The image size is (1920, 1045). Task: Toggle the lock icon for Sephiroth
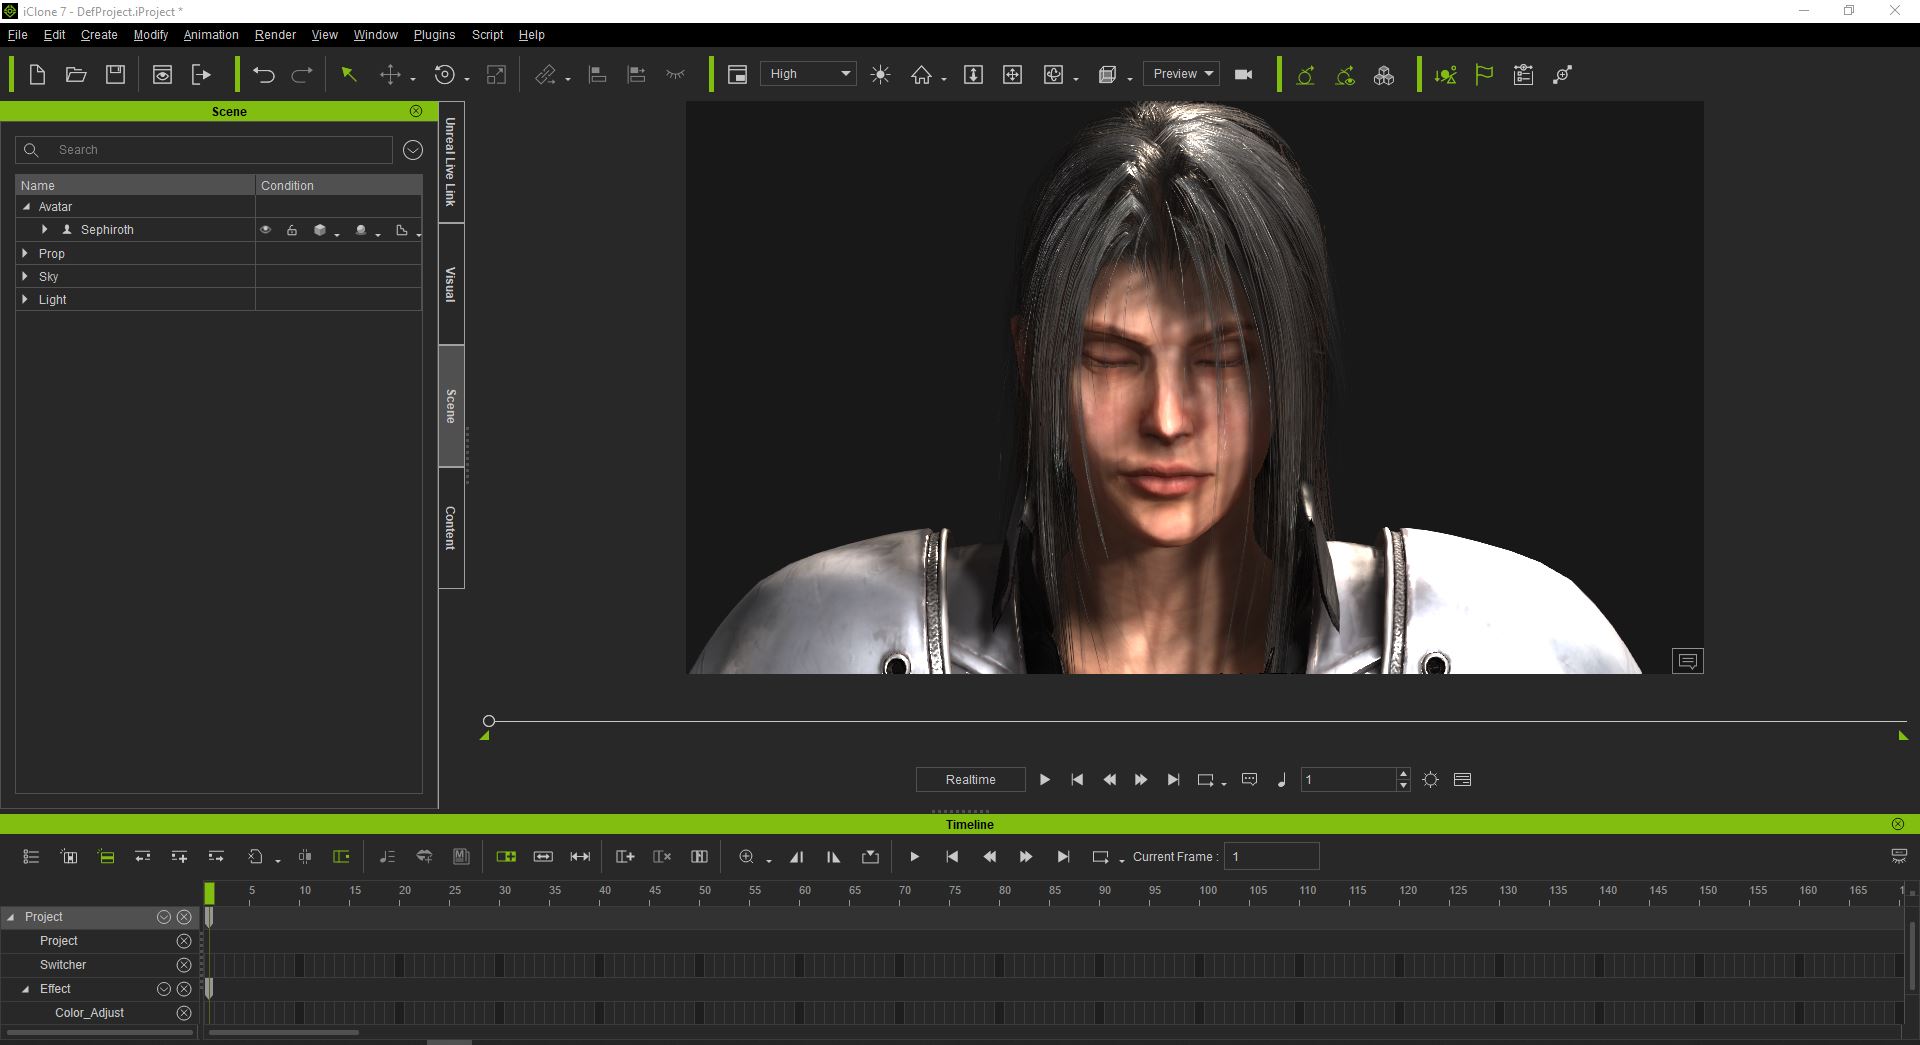[x=292, y=230]
